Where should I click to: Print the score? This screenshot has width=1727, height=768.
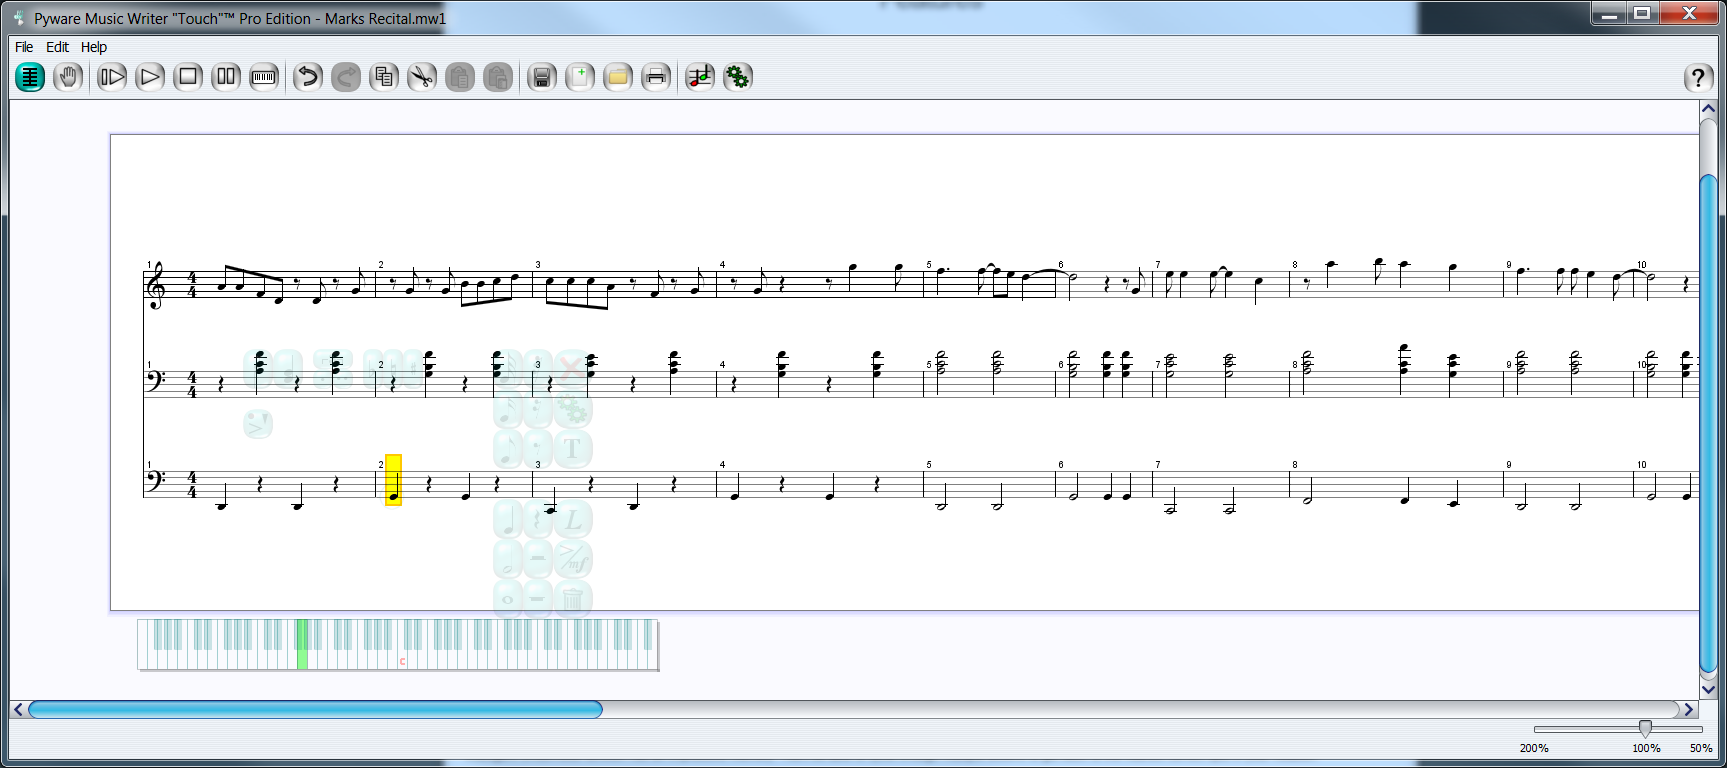[656, 77]
